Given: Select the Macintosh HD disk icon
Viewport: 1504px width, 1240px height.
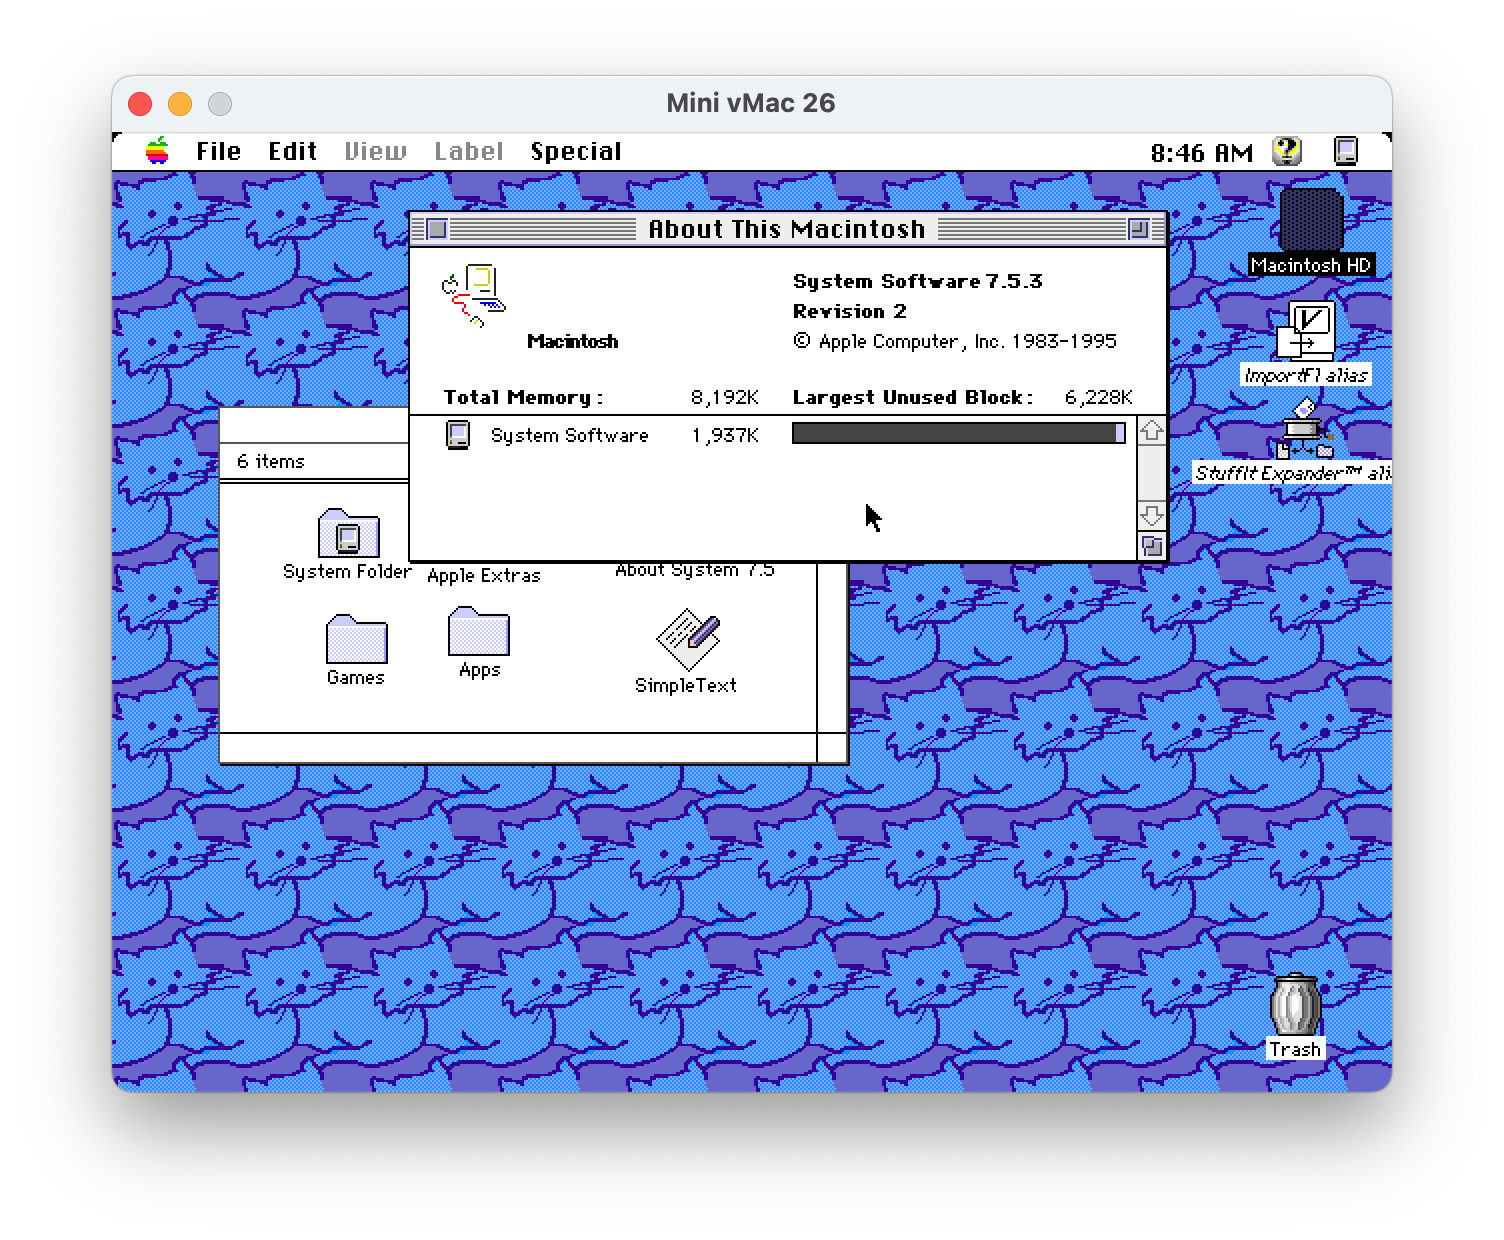Looking at the screenshot, I should tap(1311, 220).
